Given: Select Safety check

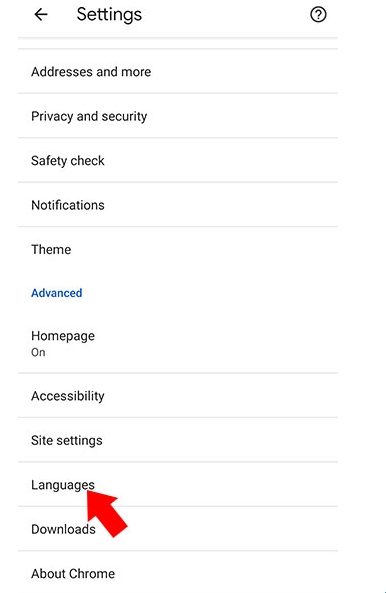Looking at the screenshot, I should pyautogui.click(x=178, y=160).
